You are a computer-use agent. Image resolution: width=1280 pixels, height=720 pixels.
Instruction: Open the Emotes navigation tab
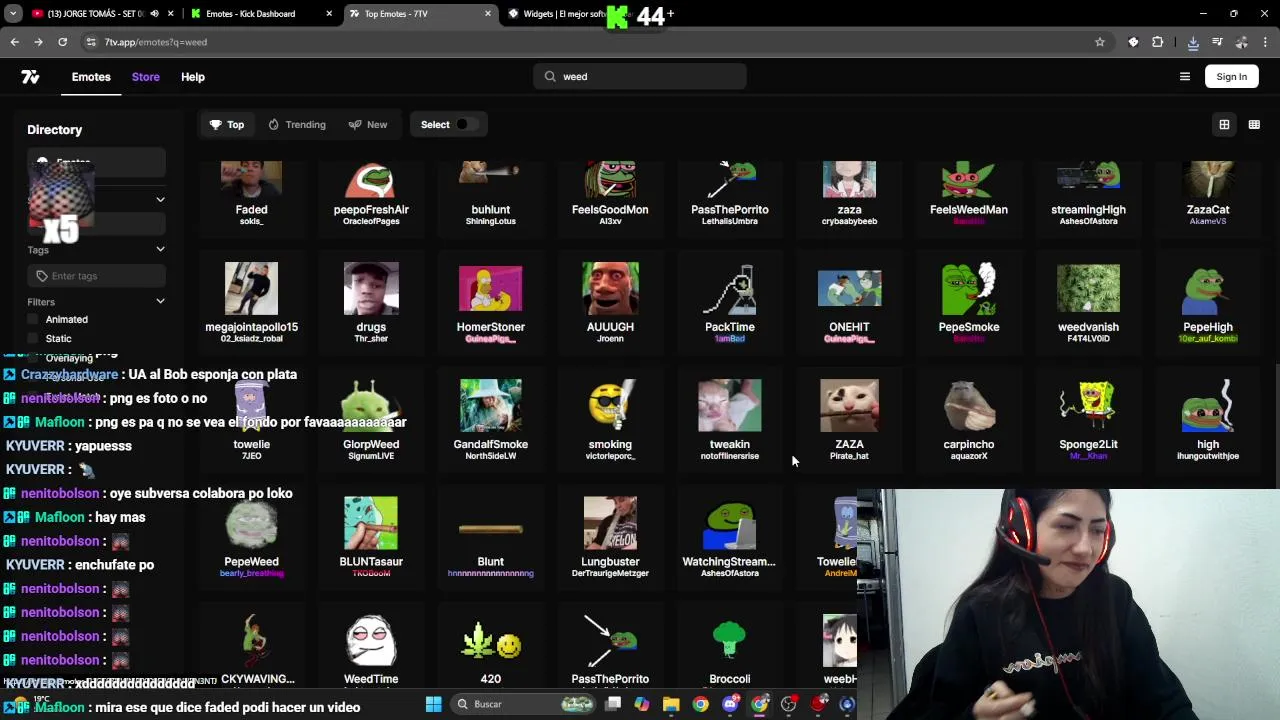(91, 77)
